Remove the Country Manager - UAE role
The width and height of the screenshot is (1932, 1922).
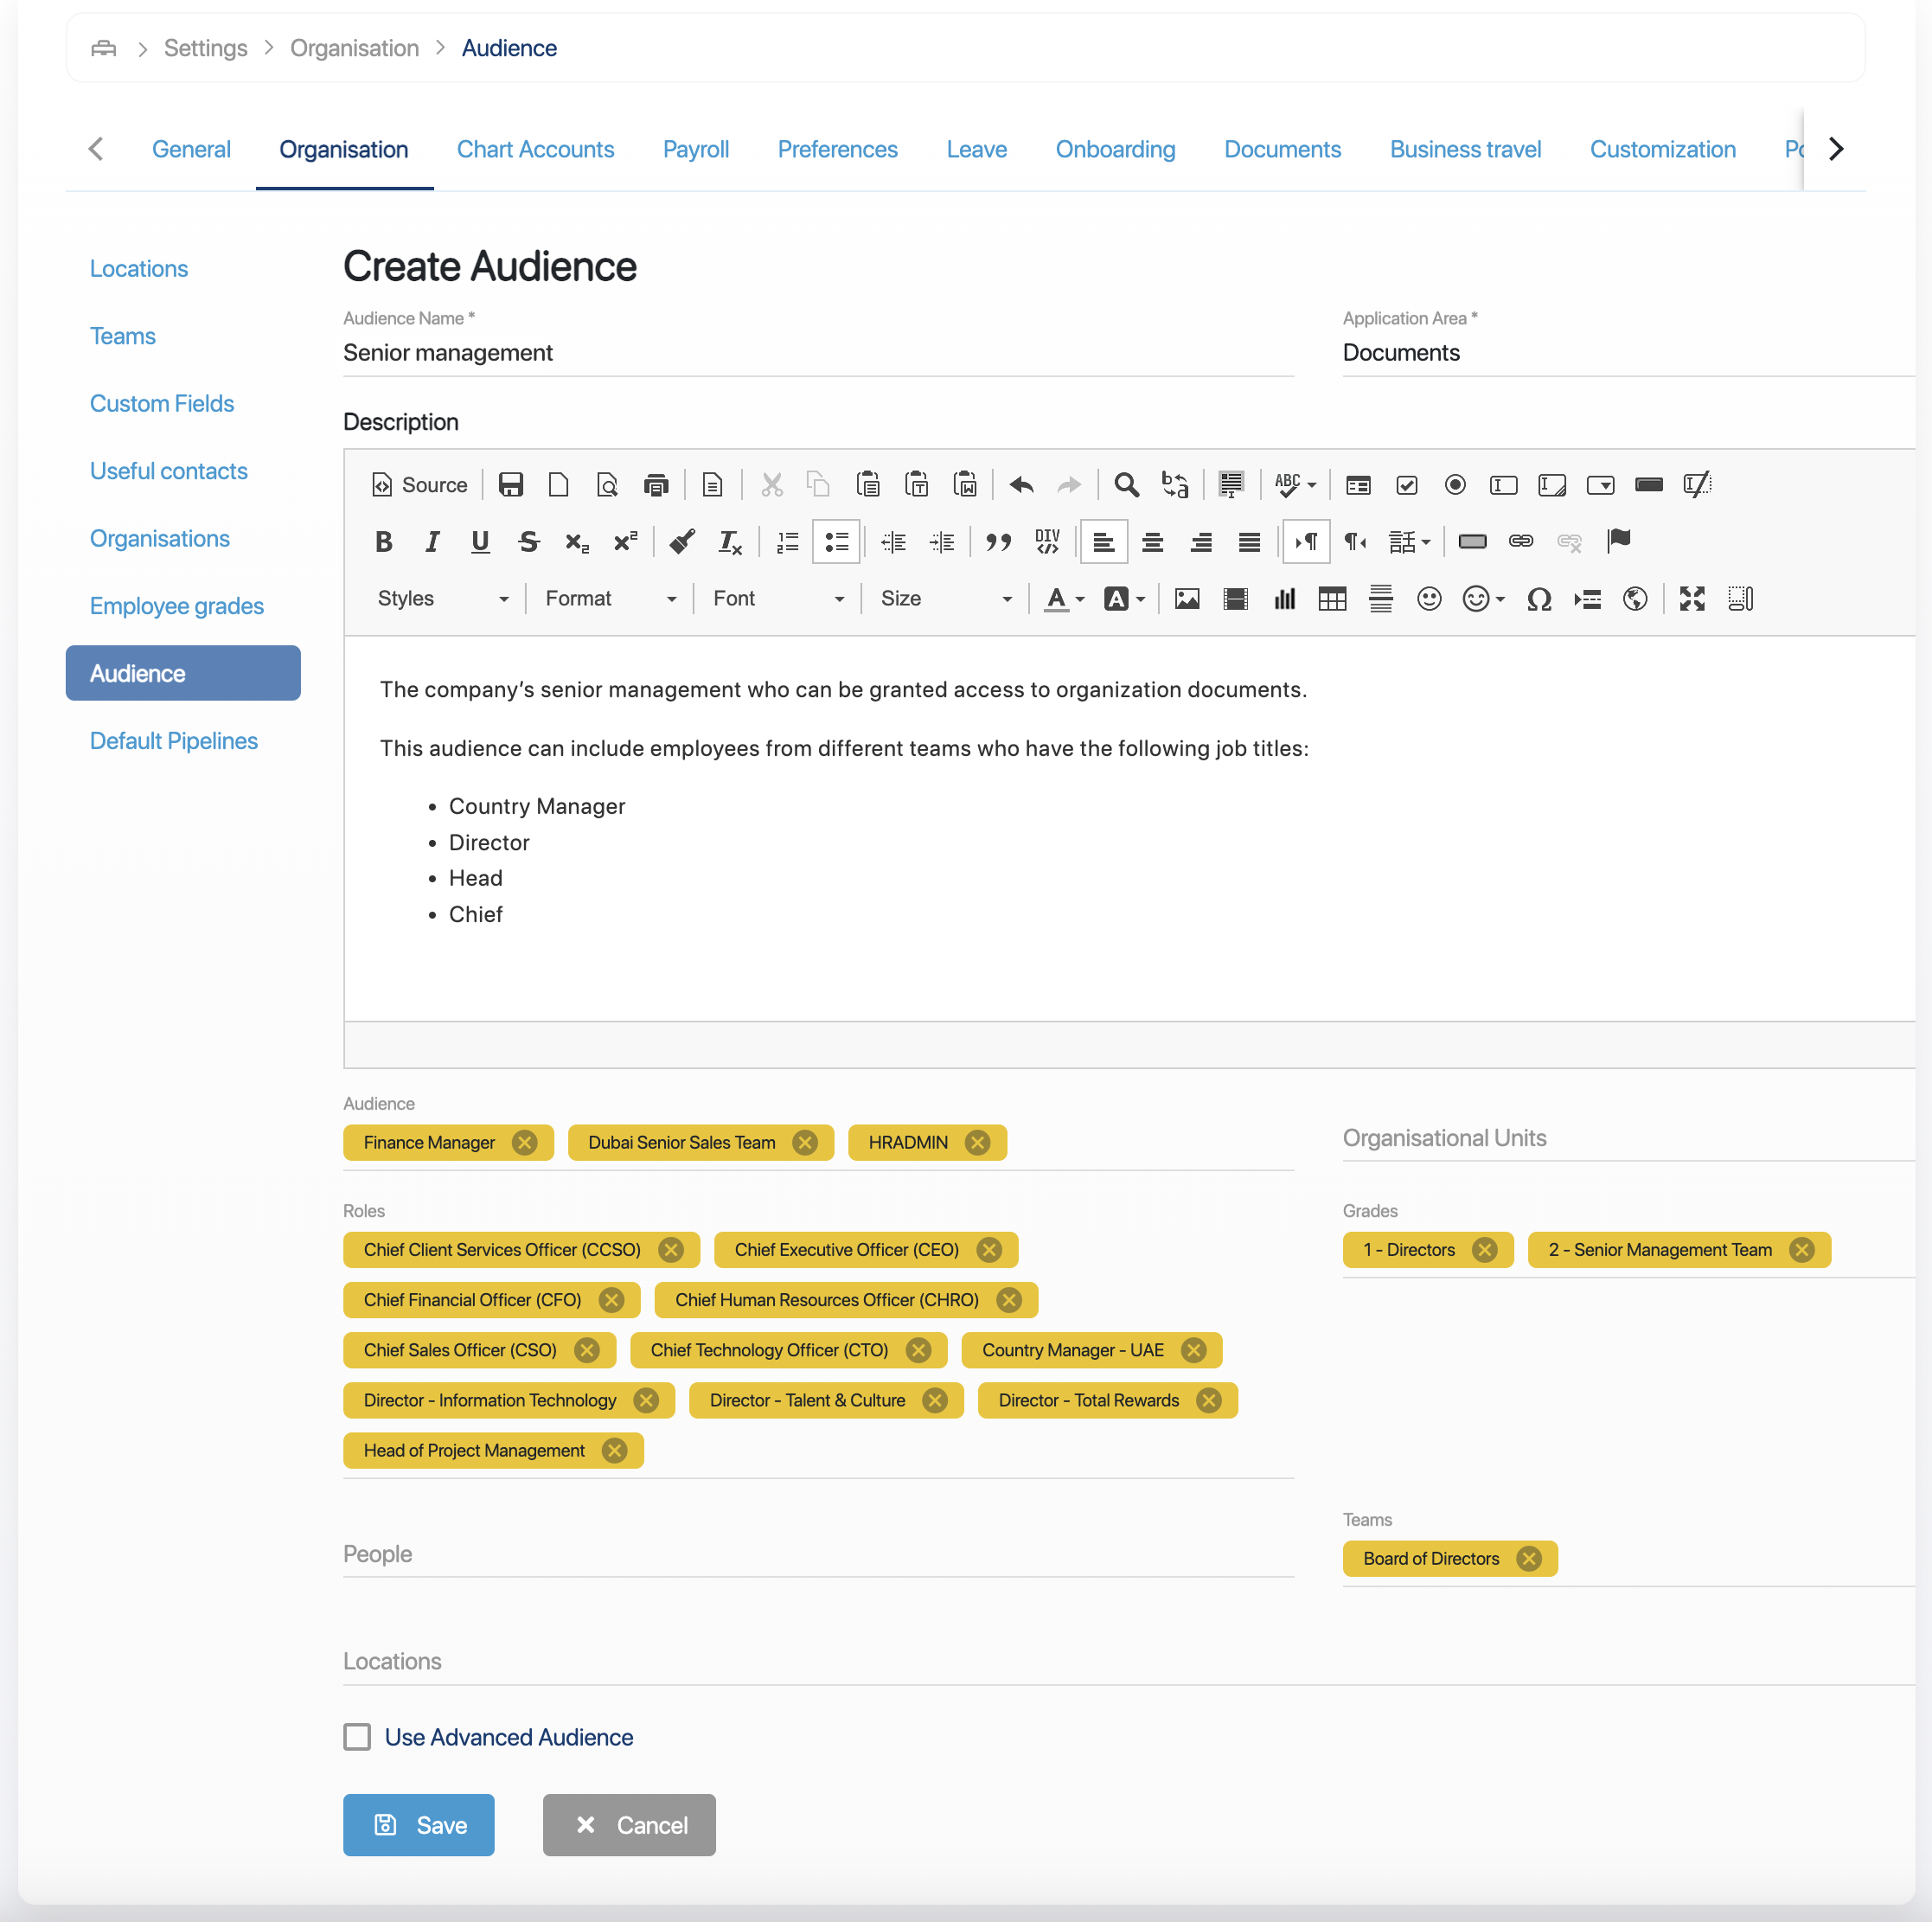tap(1193, 1350)
